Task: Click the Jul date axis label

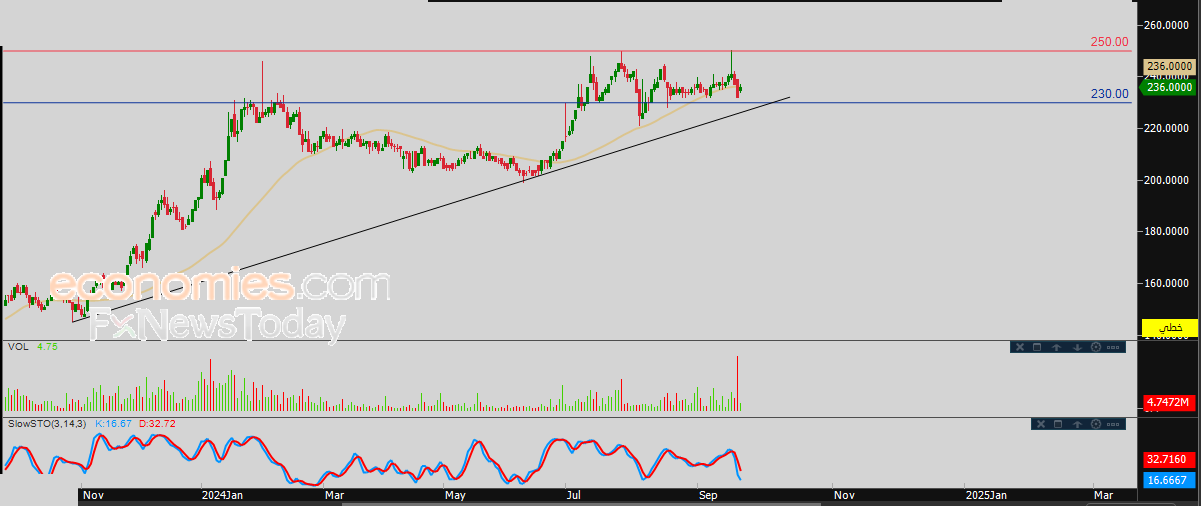Action: 573,495
